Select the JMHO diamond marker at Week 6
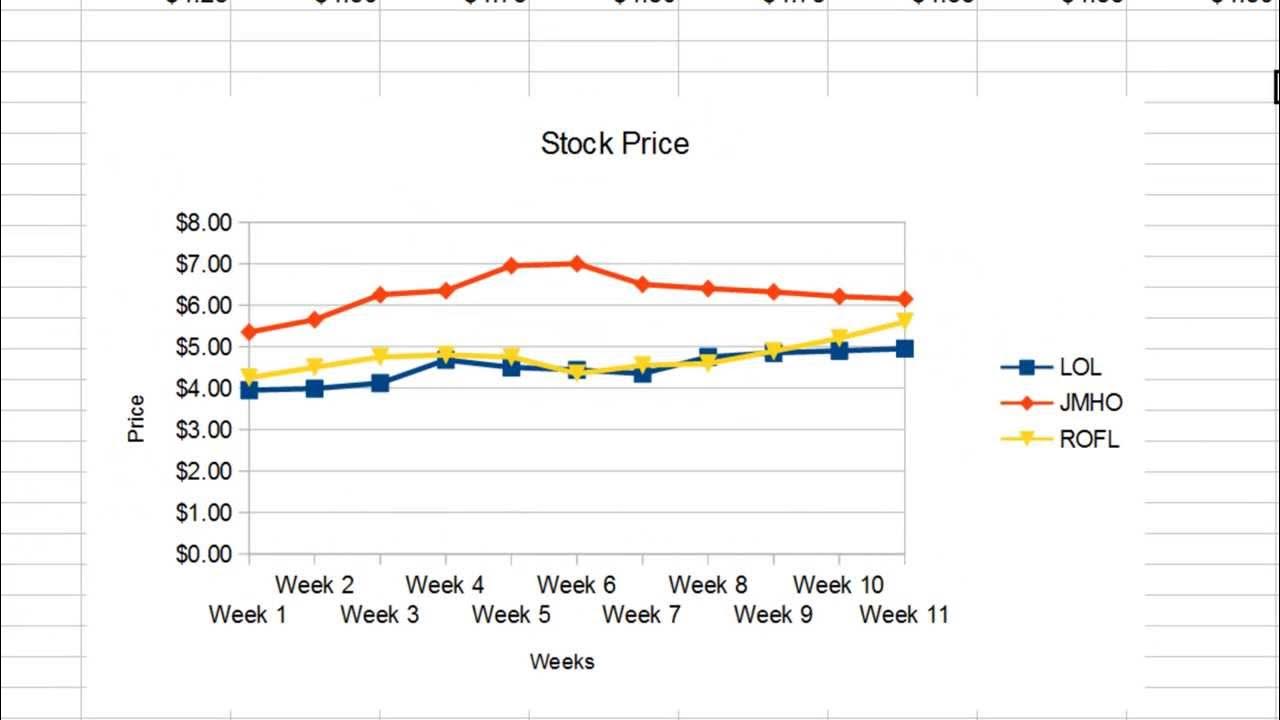 click(576, 263)
